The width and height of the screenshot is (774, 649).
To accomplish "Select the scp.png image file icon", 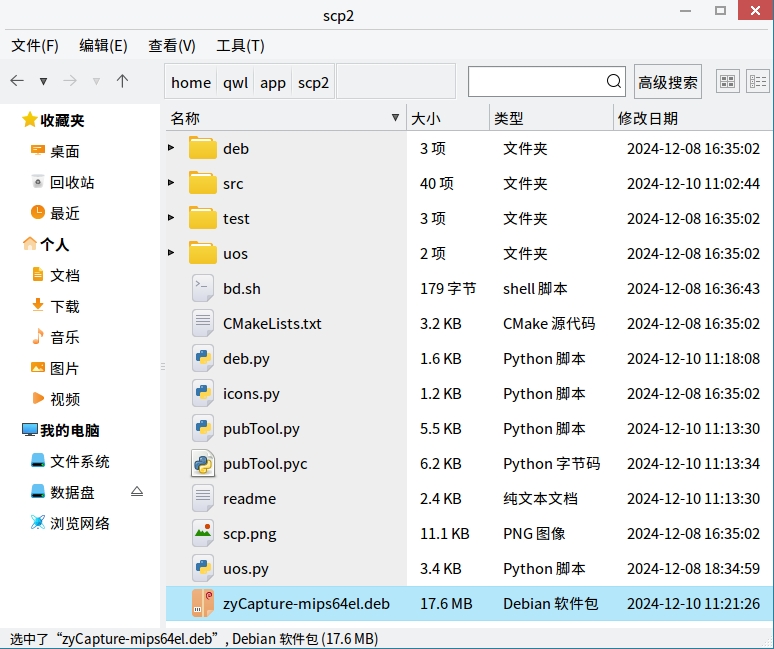I will (x=203, y=533).
